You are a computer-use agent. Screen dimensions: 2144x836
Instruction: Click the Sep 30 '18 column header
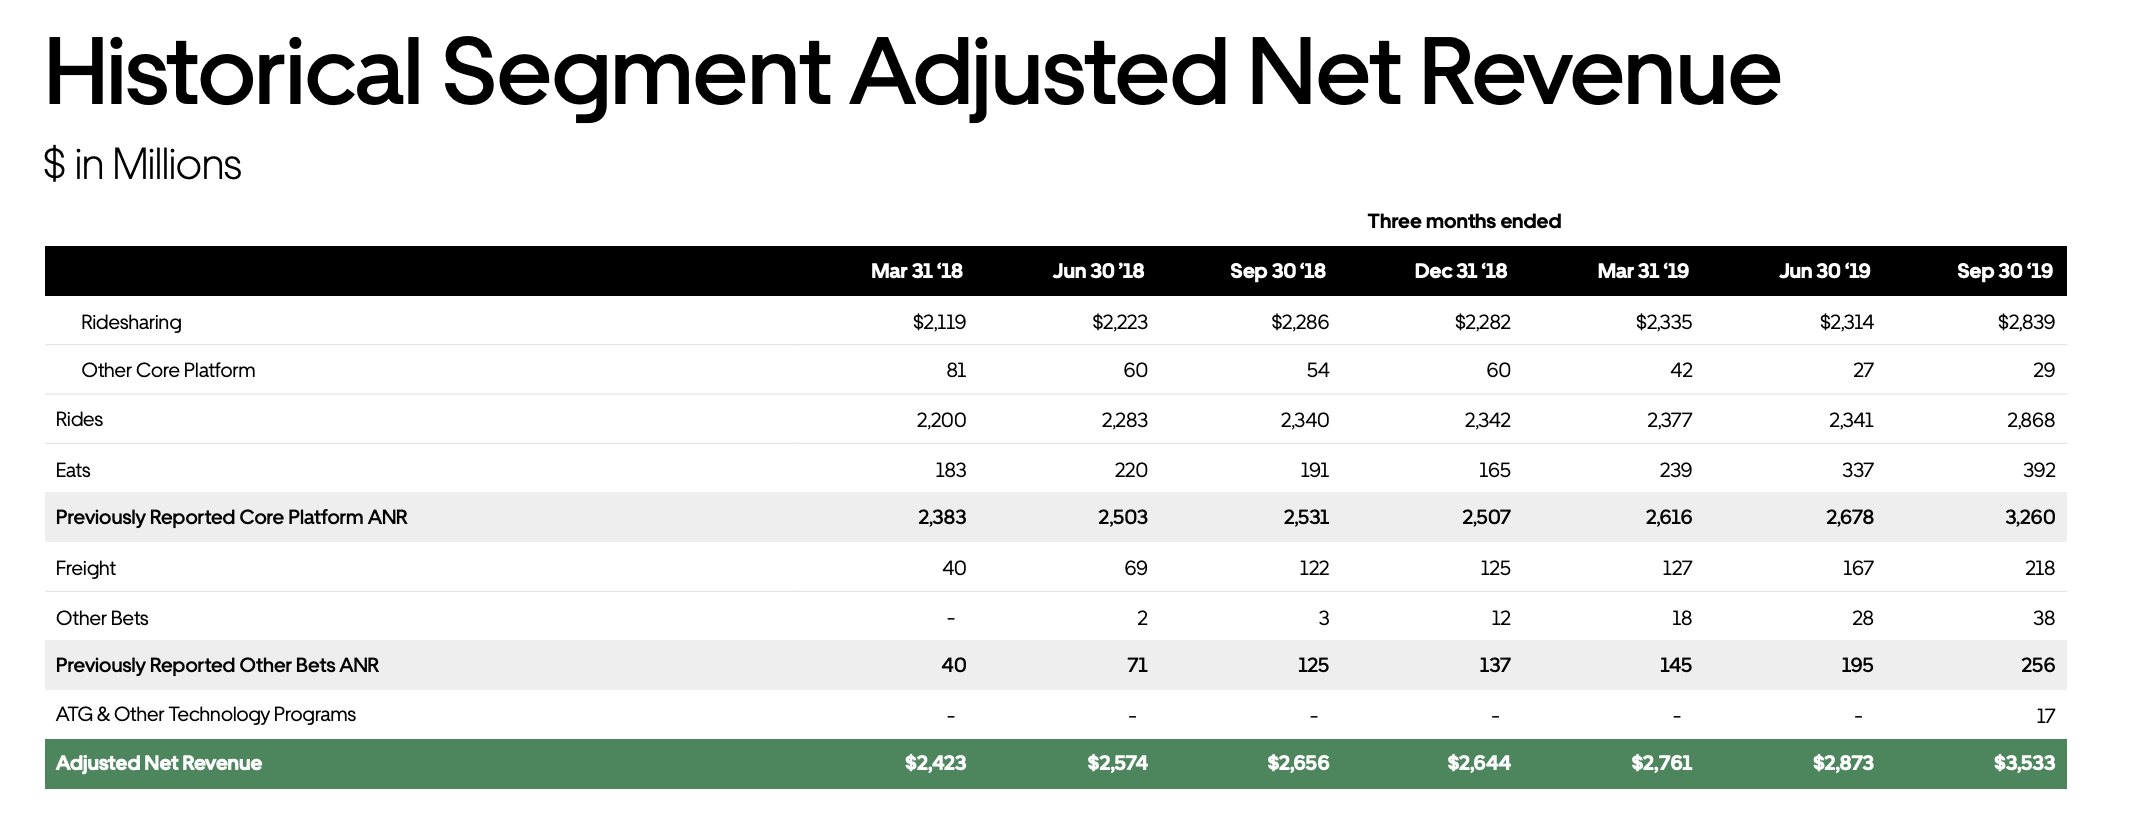pyautogui.click(x=1277, y=271)
